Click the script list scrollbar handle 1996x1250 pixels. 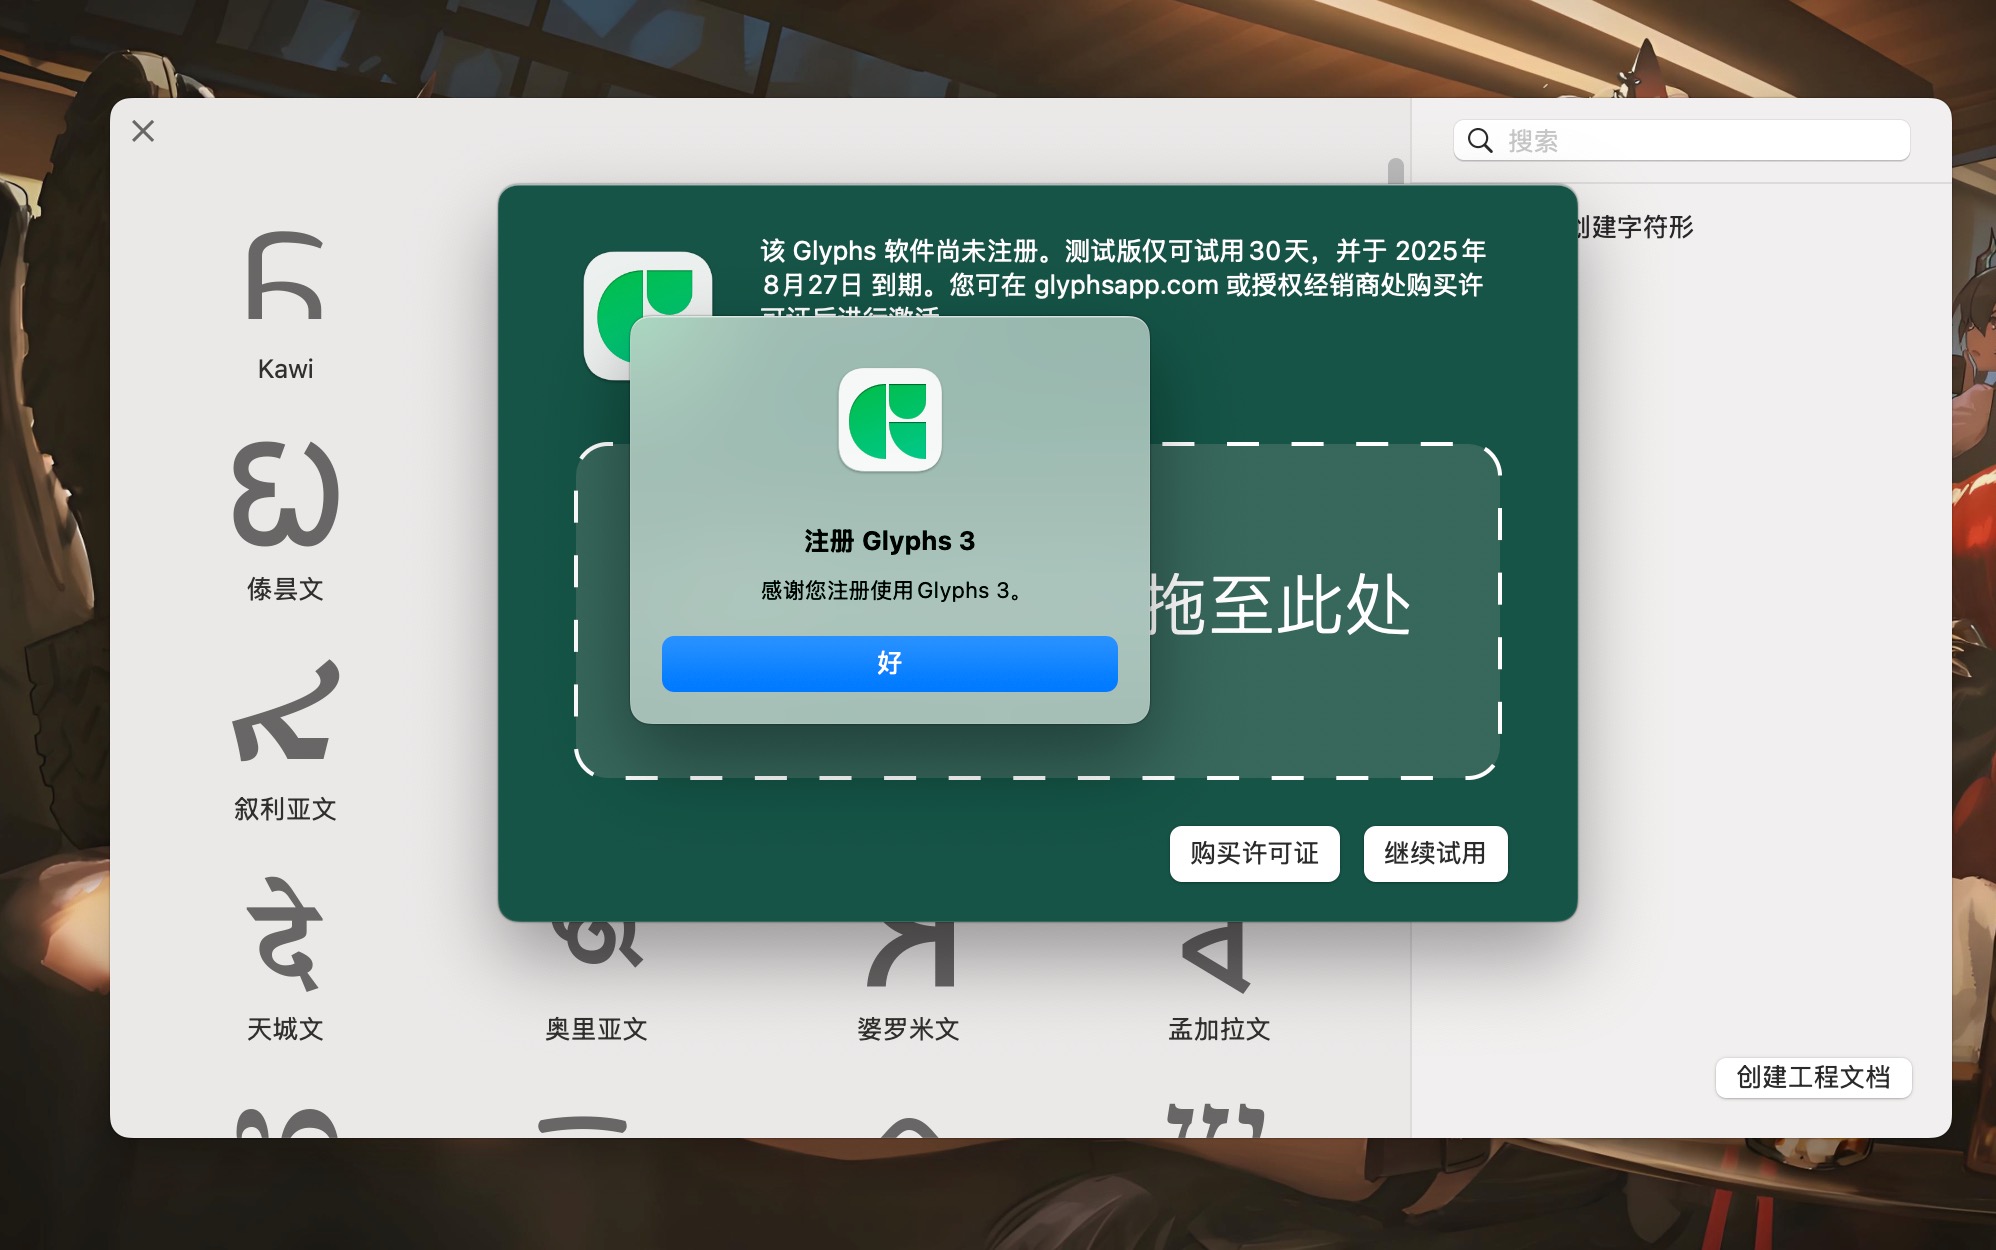(1396, 170)
